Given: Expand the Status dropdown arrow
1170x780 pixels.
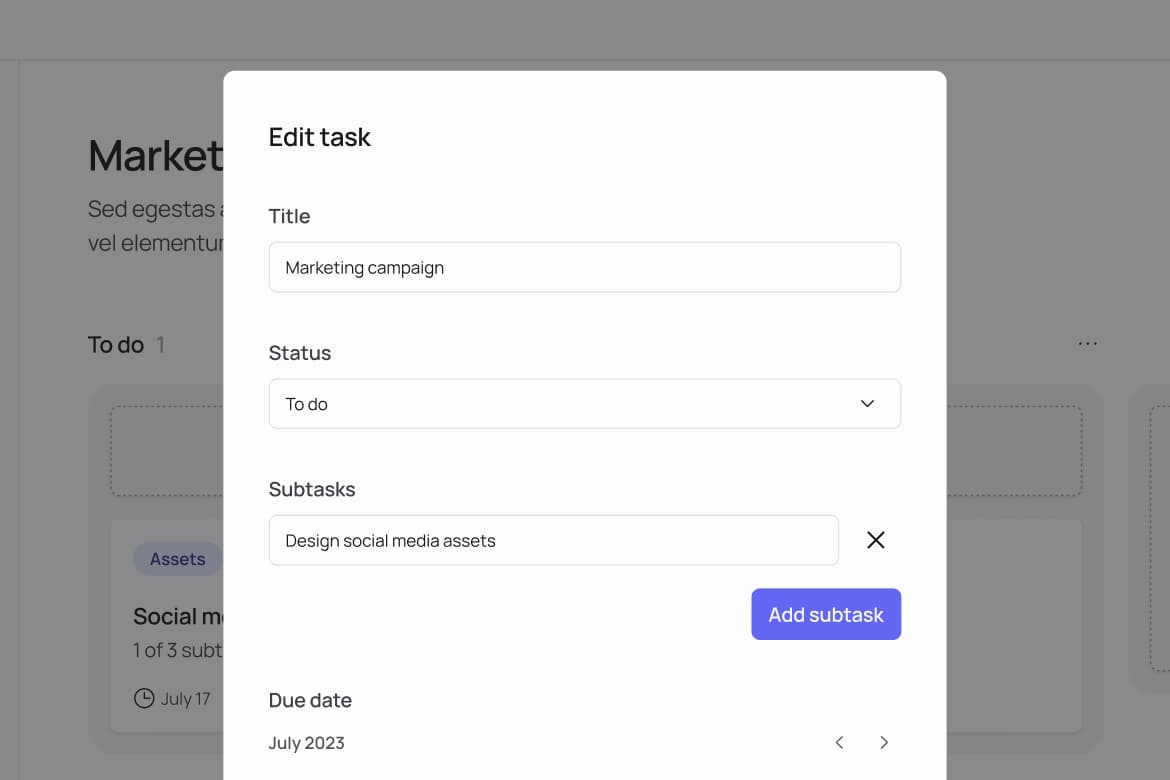Looking at the screenshot, I should 867,404.
